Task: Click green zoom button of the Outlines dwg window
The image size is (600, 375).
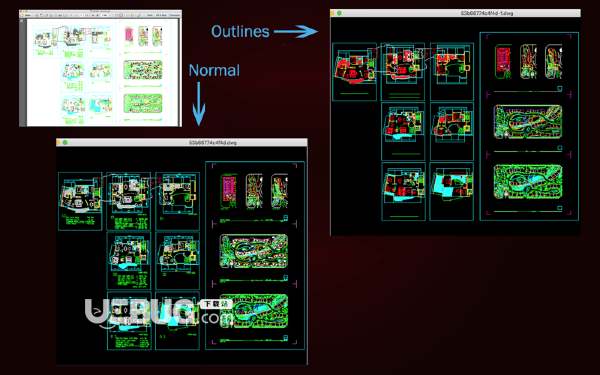Action: point(339,13)
